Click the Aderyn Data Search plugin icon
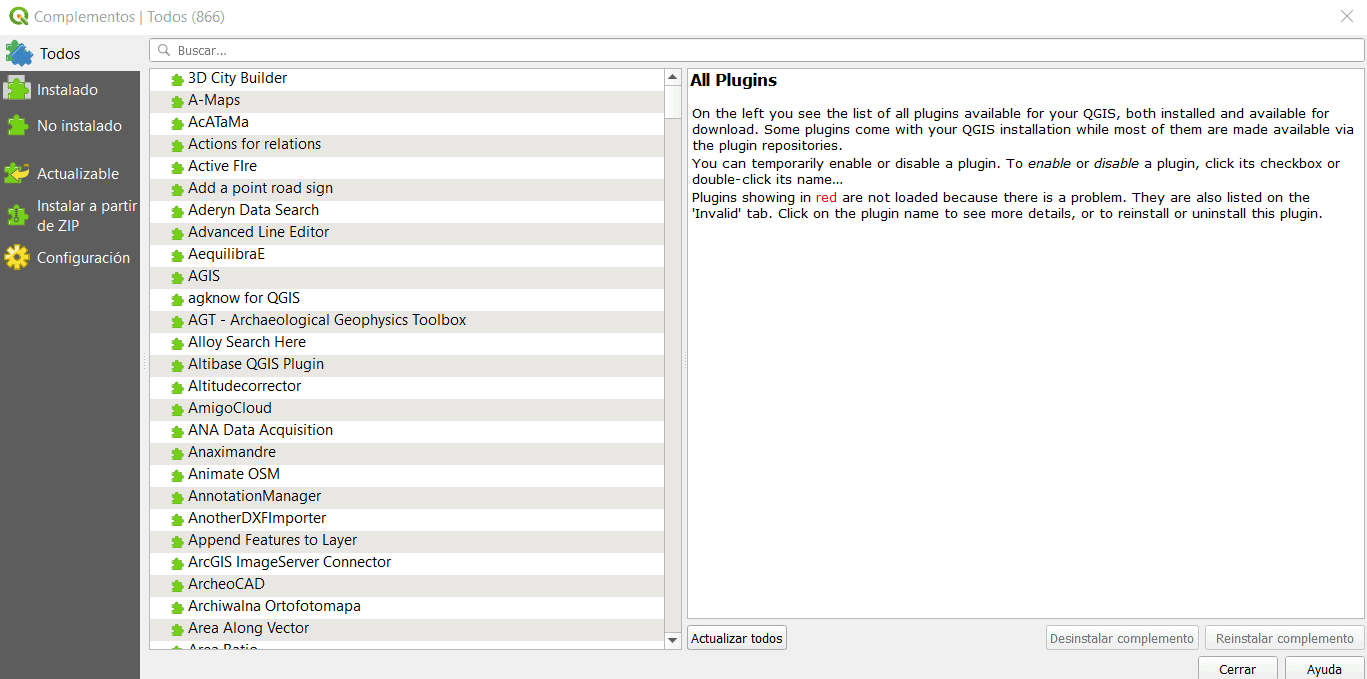 click(177, 211)
